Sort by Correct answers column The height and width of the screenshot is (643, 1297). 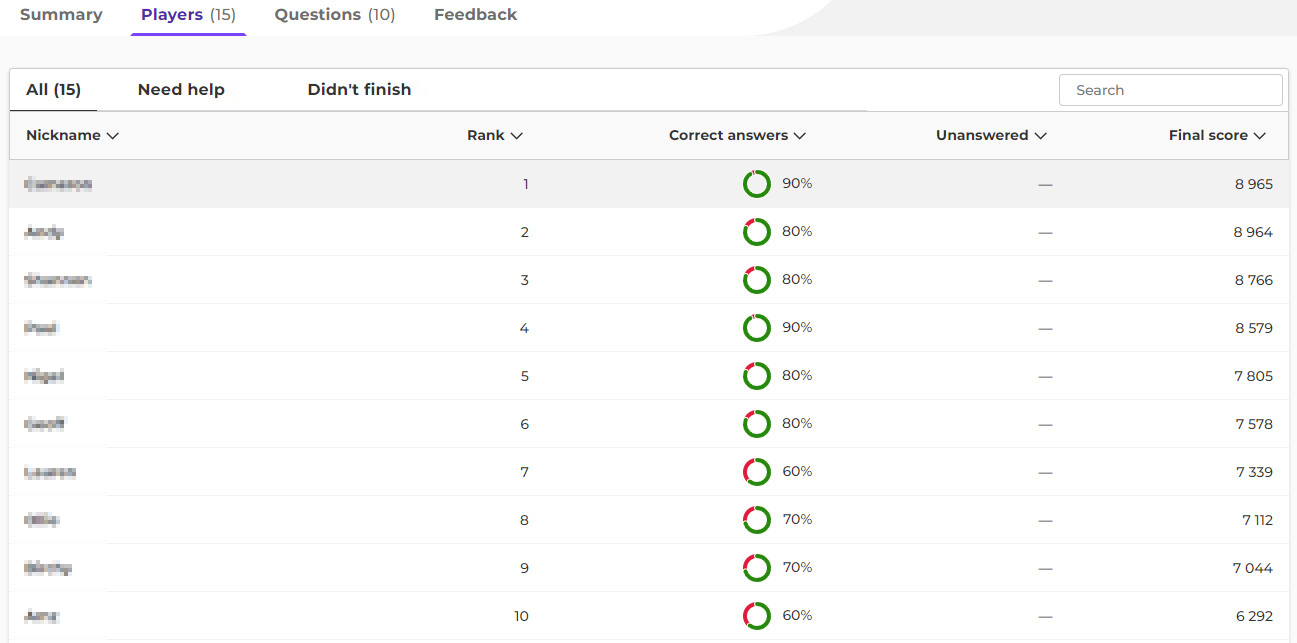click(737, 136)
